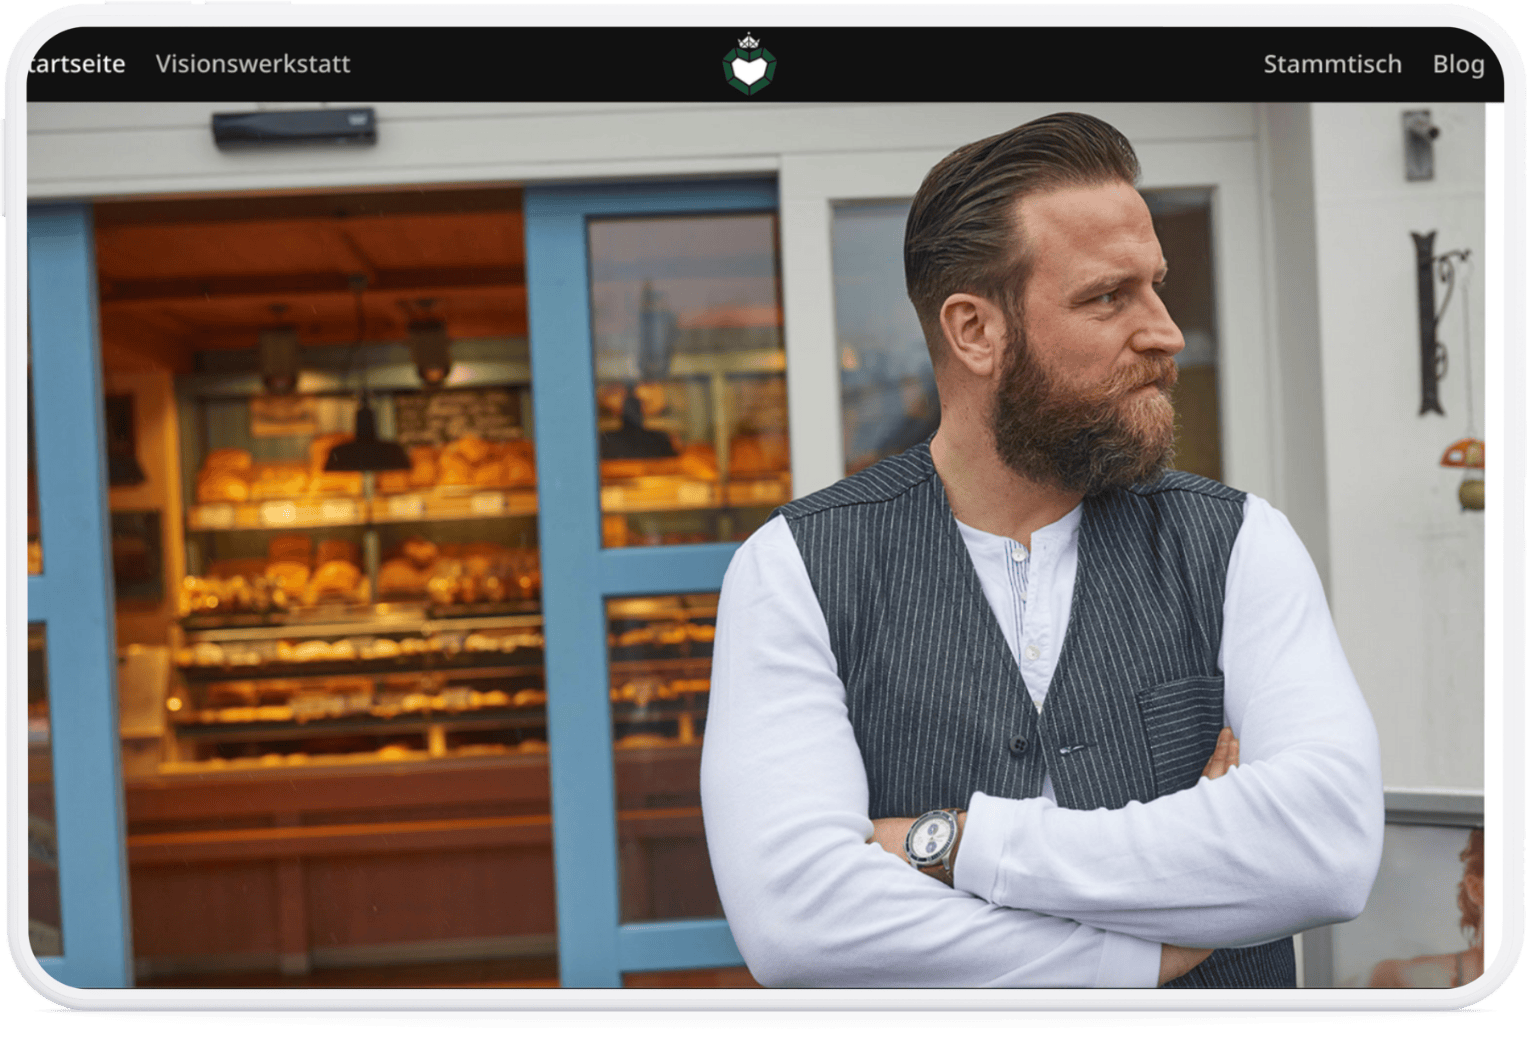
Task: Go to the Visionswerkstatt page
Action: tap(253, 64)
